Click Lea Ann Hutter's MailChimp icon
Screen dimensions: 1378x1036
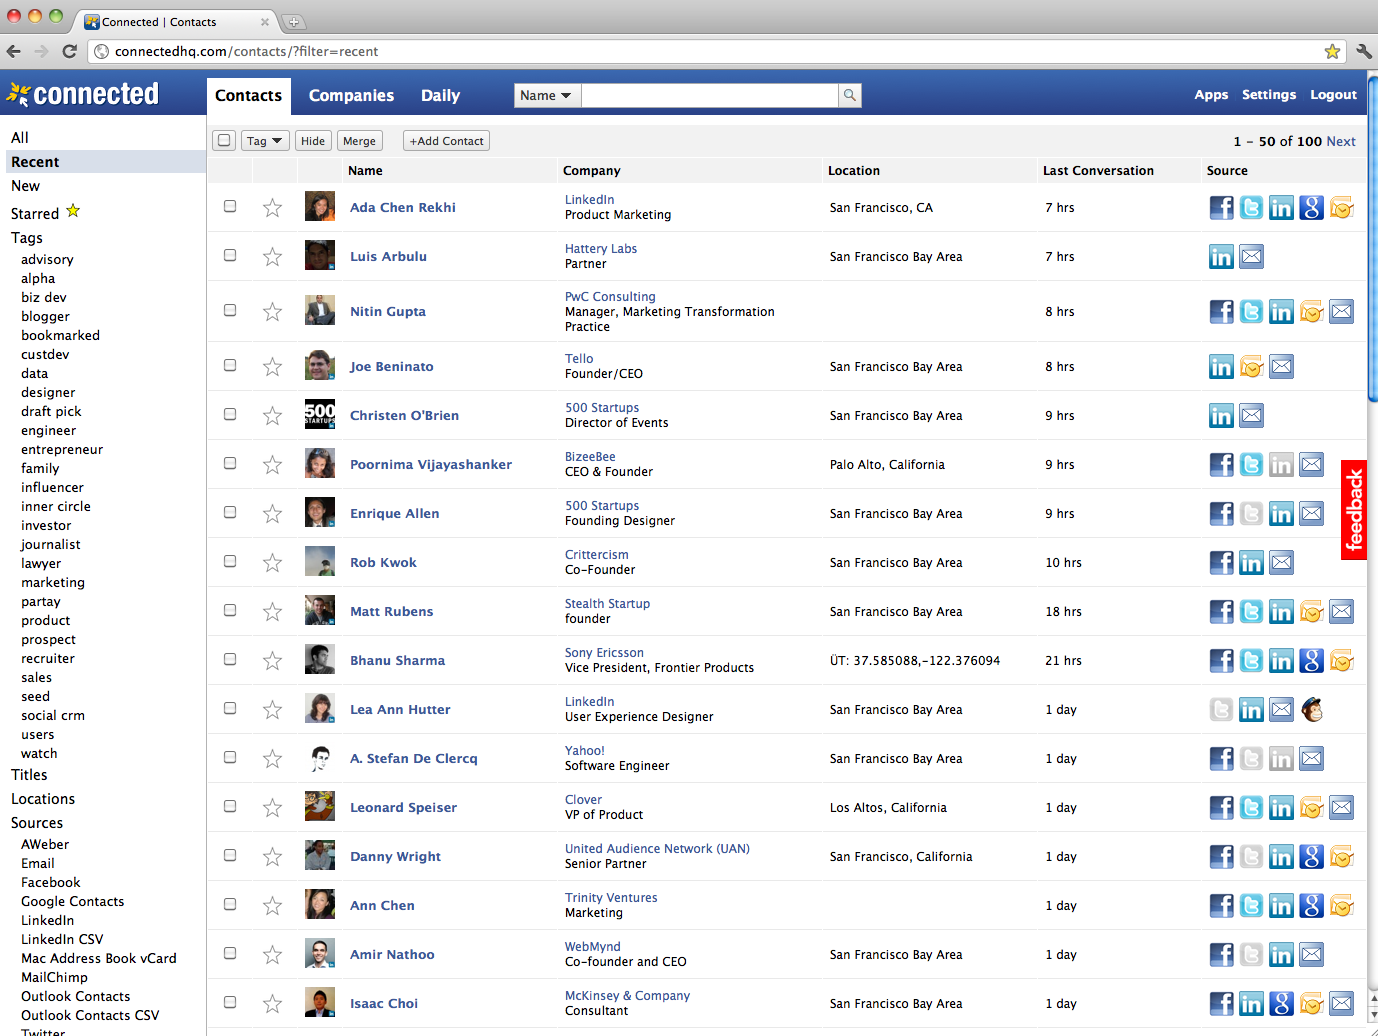pos(1311,709)
